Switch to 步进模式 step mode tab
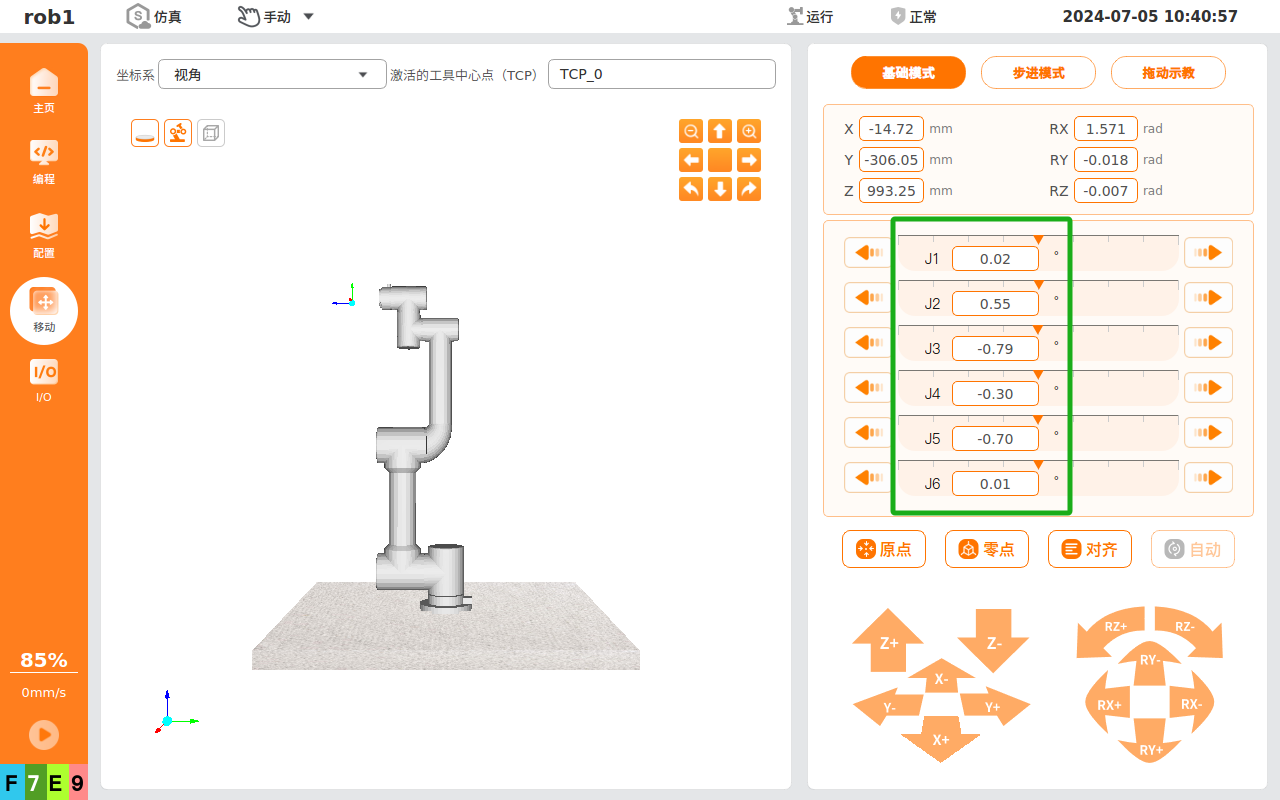Screen dimensions: 1280x800 1038,73
